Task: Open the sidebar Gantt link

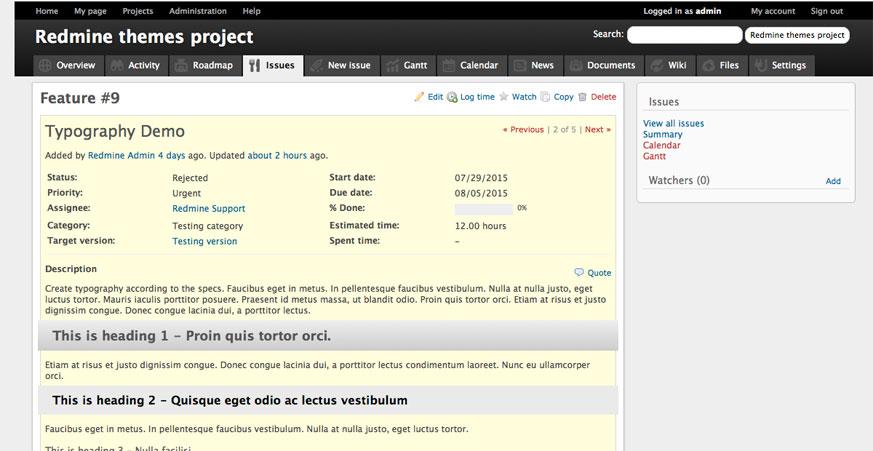Action: click(654, 156)
